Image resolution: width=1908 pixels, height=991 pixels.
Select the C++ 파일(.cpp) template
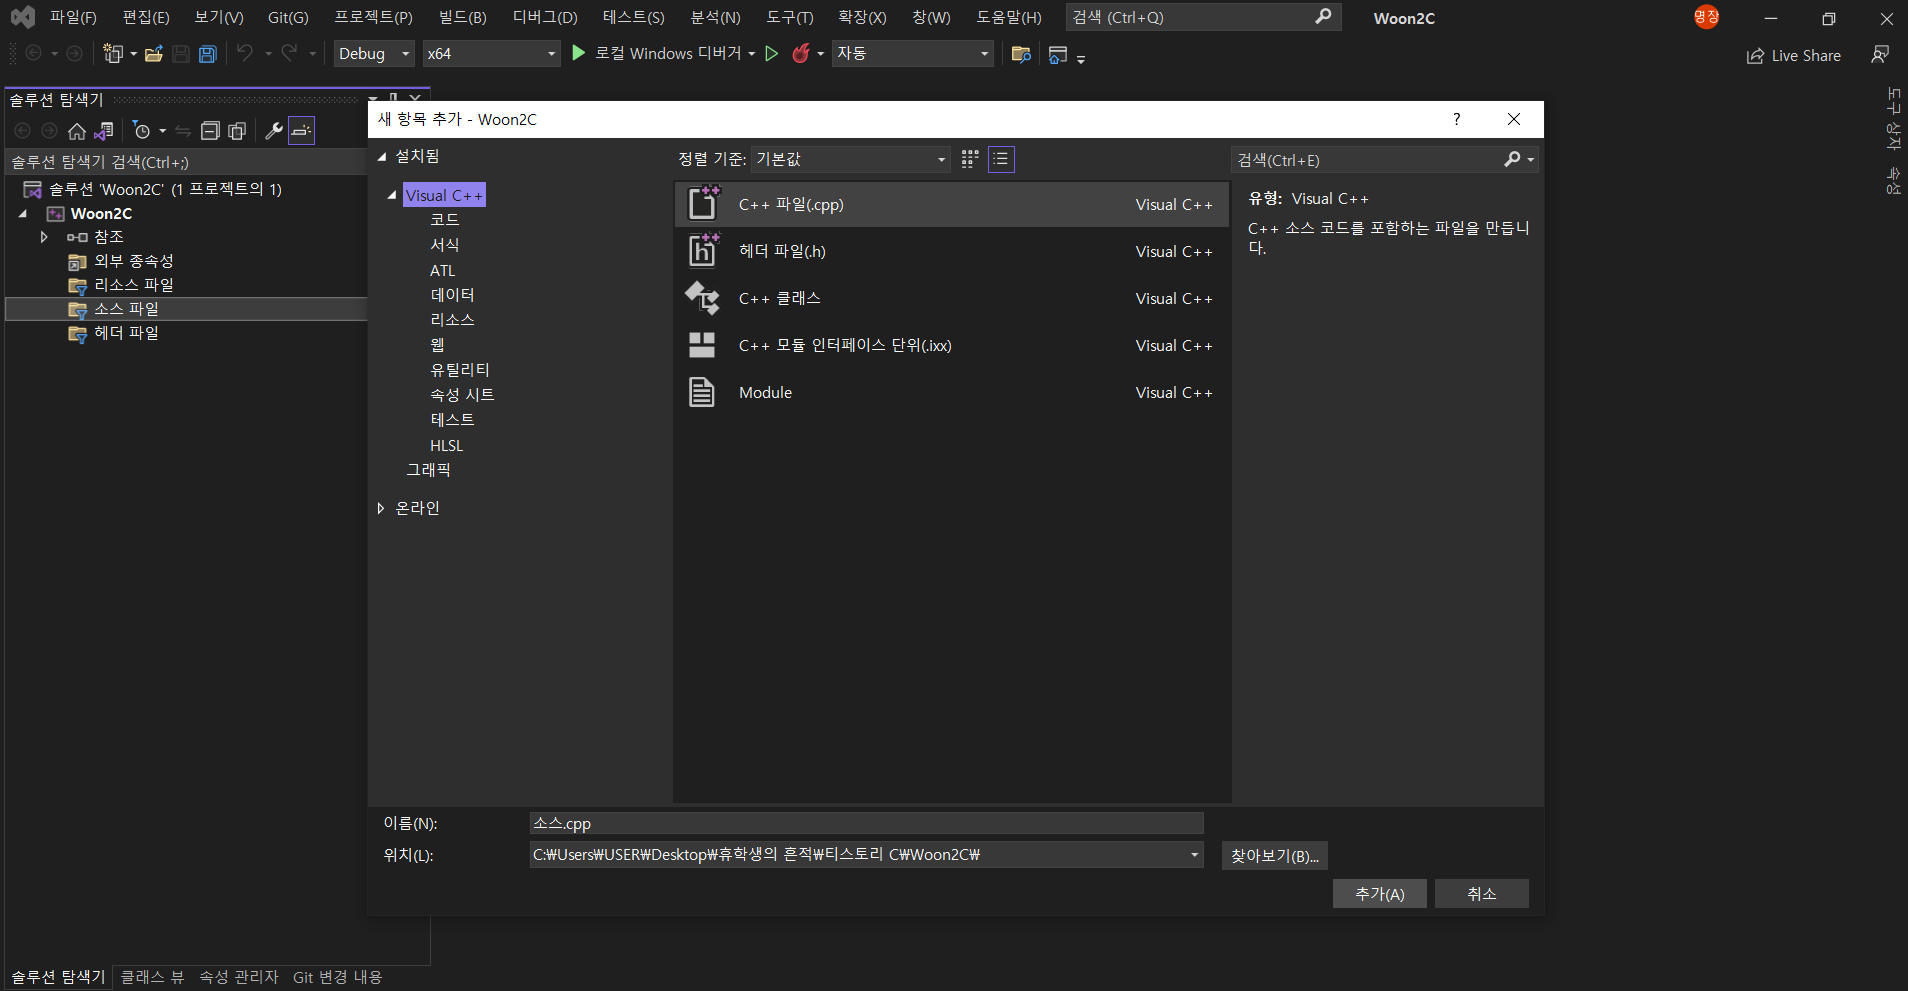pyautogui.click(x=951, y=204)
